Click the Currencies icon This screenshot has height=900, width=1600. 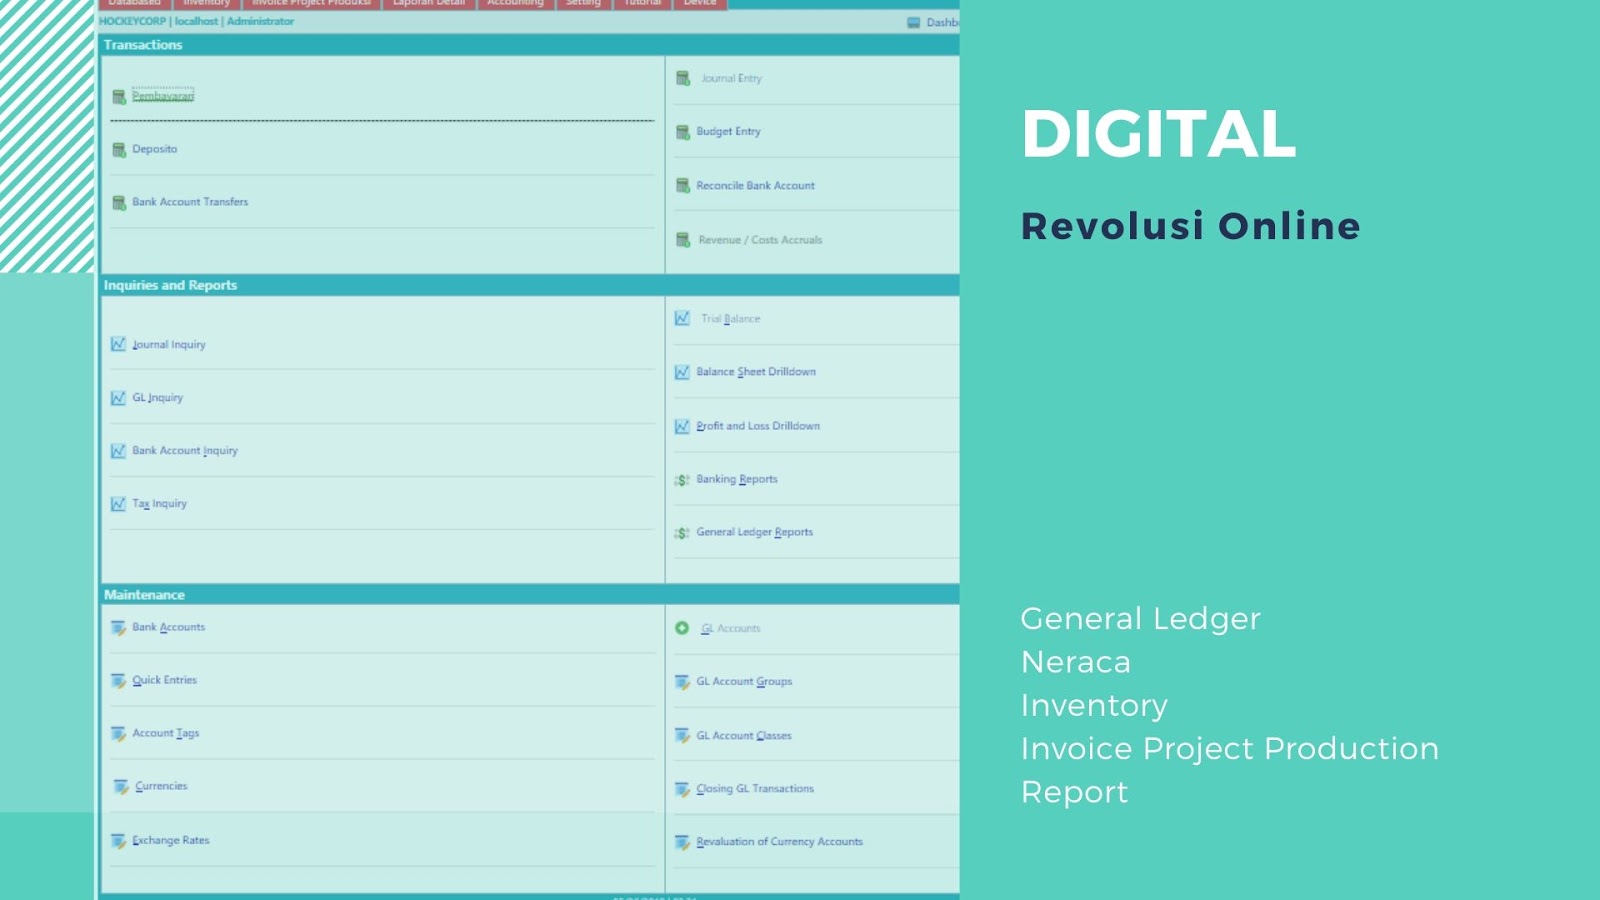121,787
